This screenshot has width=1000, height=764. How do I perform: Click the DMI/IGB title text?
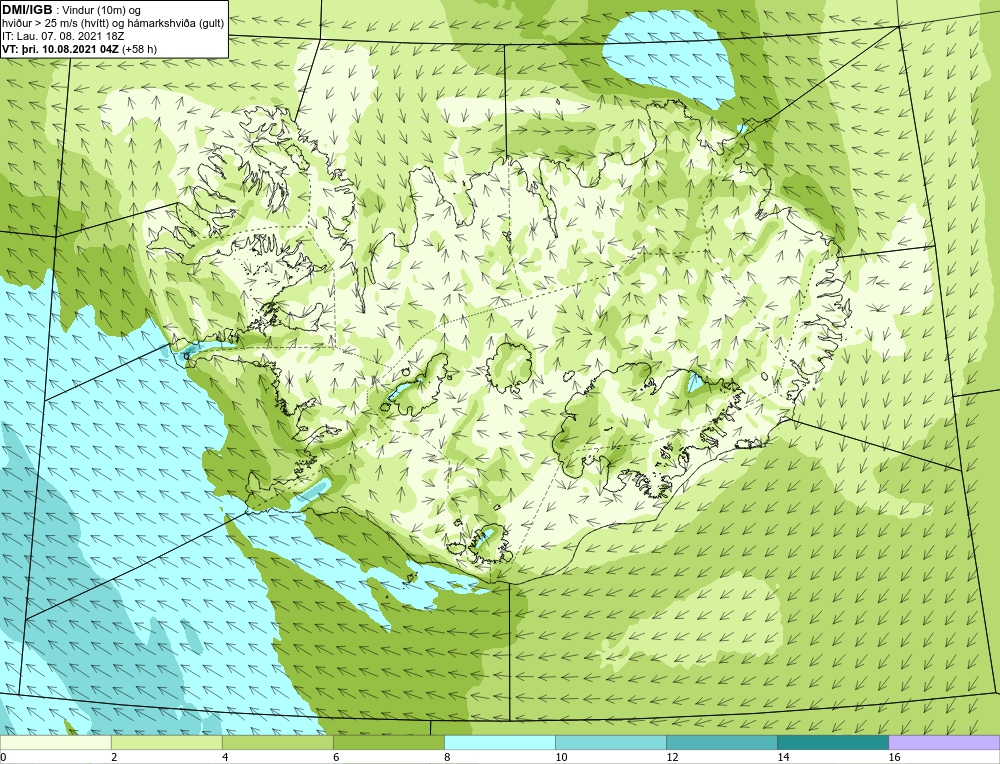click(x=27, y=10)
